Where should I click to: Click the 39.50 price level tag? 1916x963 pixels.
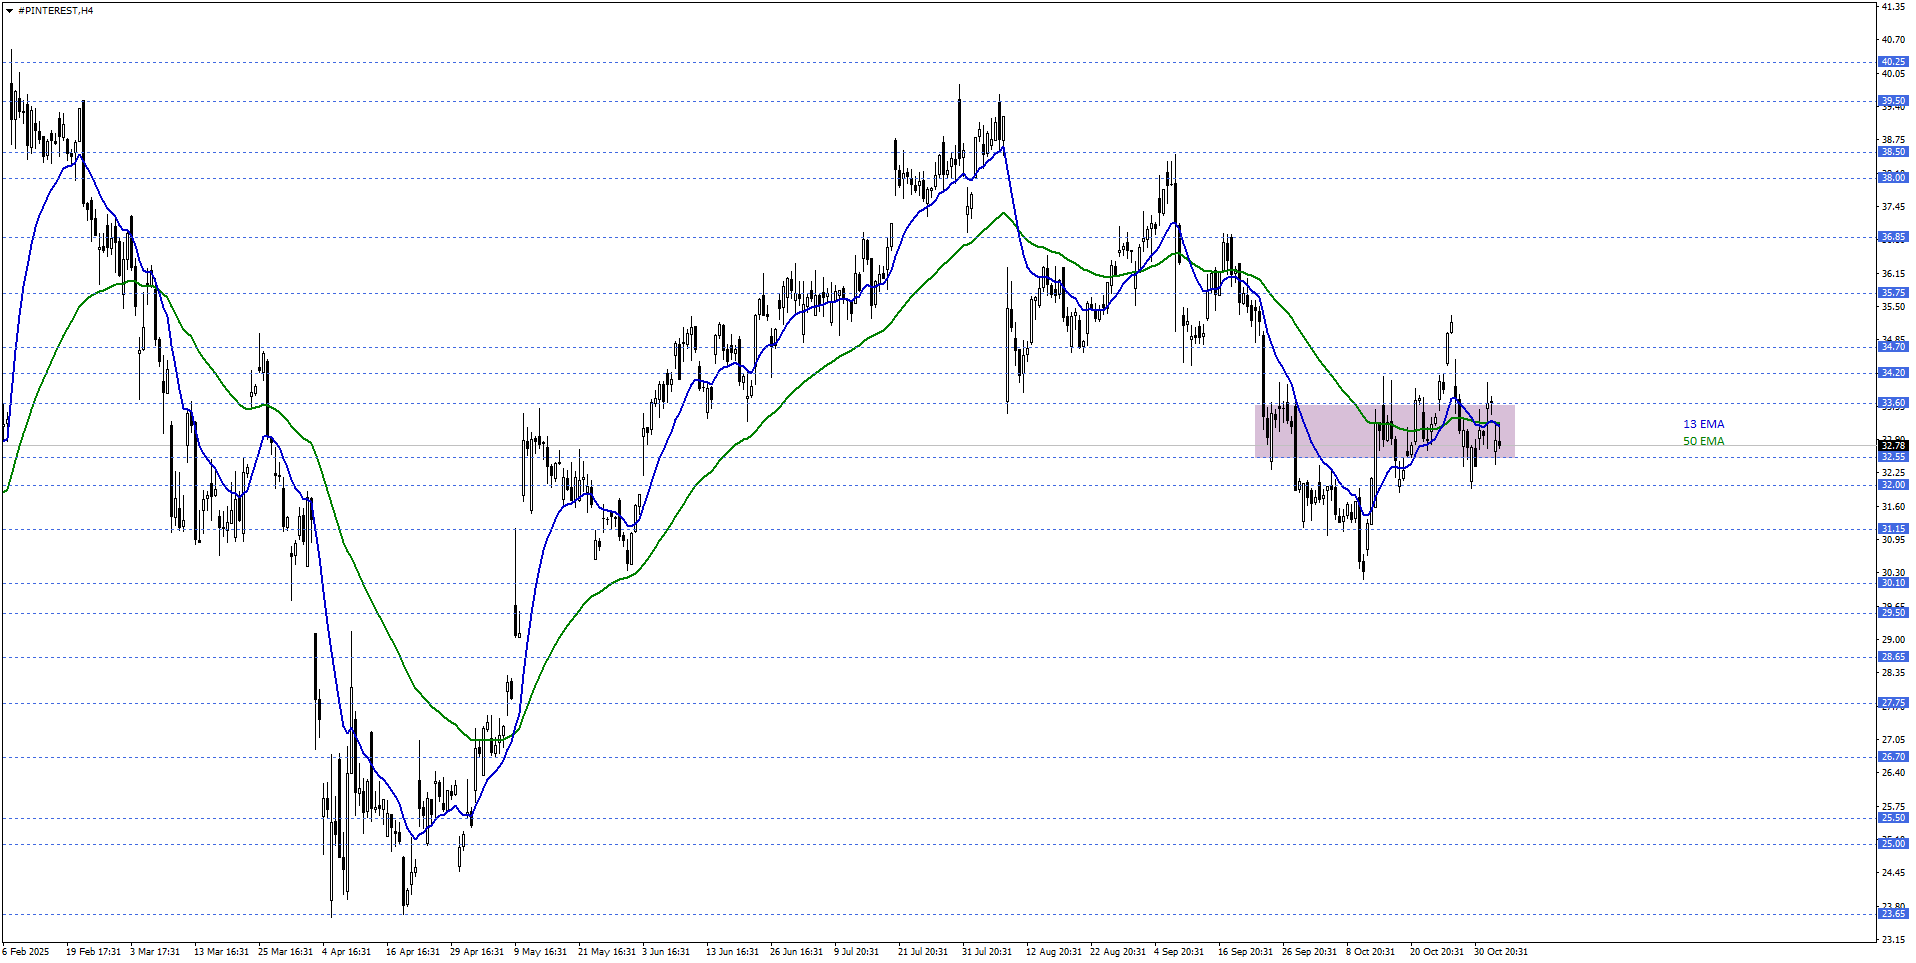click(x=1893, y=101)
